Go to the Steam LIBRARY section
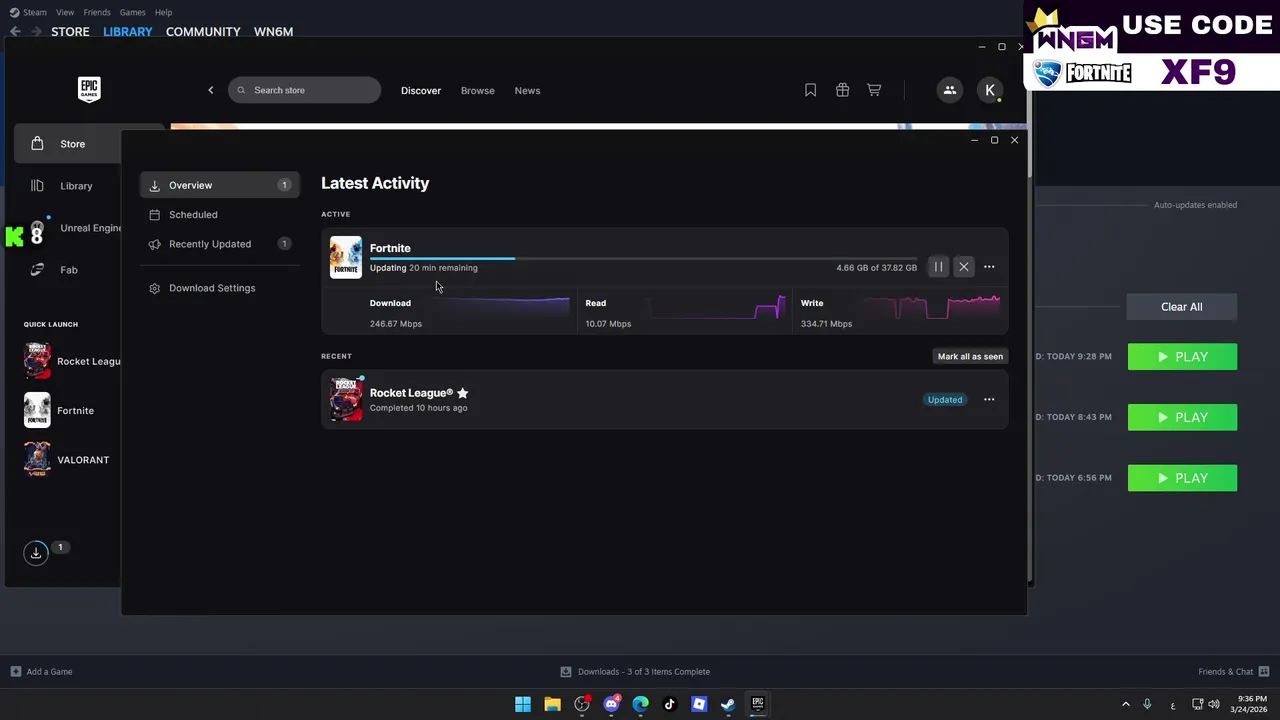The width and height of the screenshot is (1280, 720). (128, 32)
